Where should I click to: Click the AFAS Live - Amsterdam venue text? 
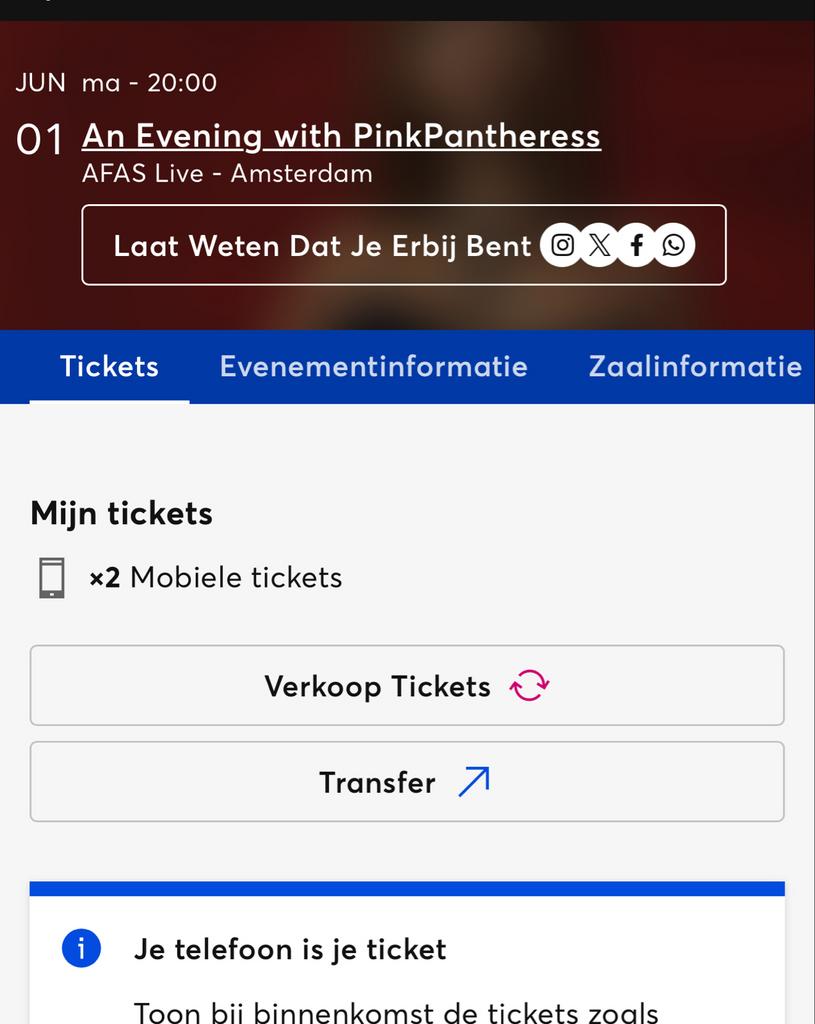[227, 173]
